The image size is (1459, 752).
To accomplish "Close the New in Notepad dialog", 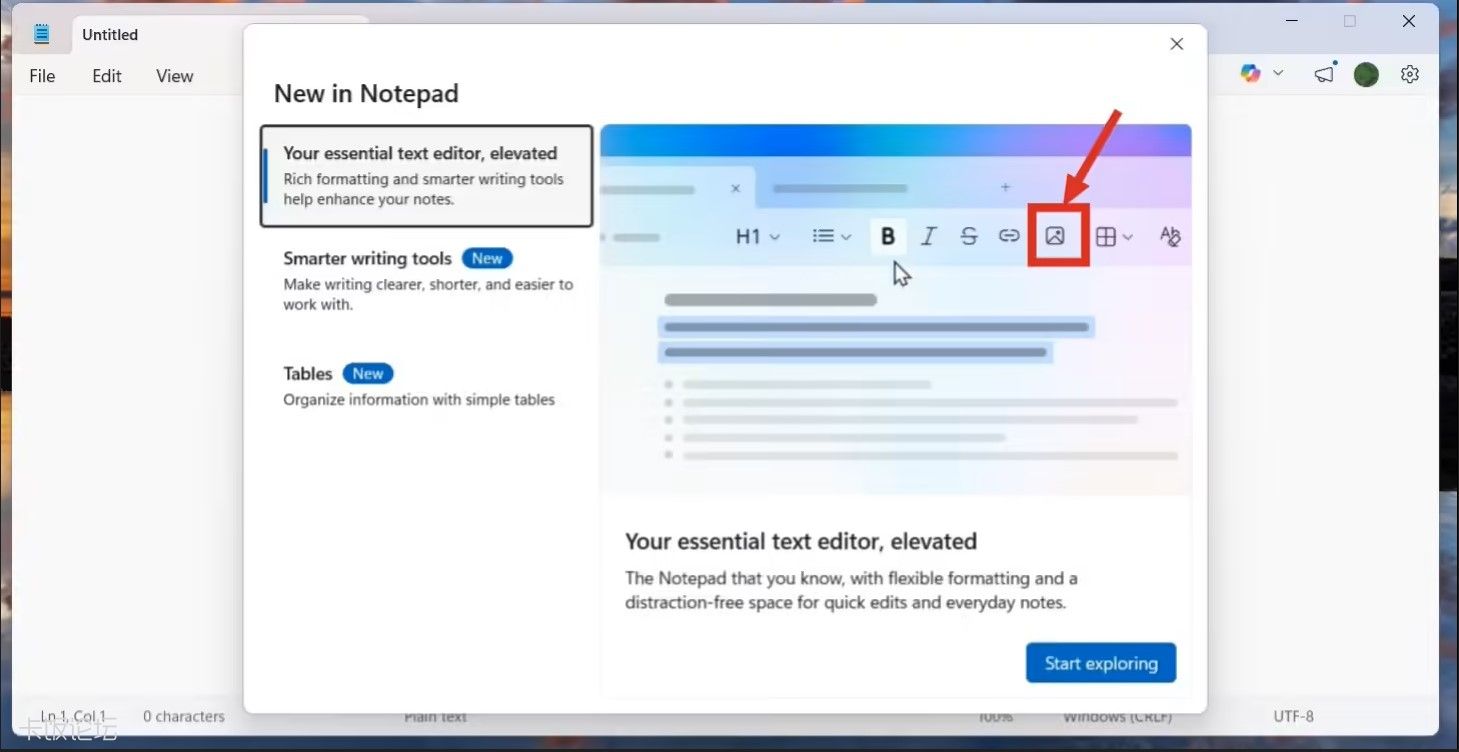I will click(x=1177, y=44).
